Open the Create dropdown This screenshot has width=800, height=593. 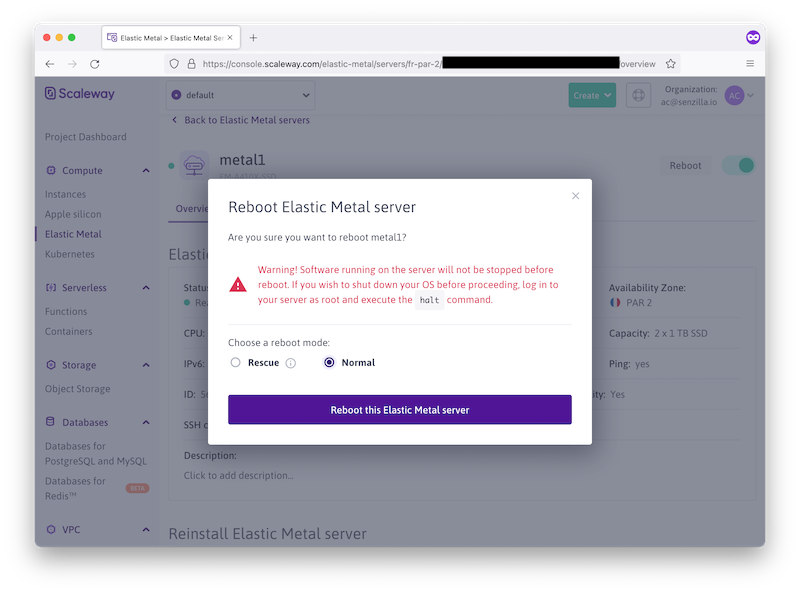pos(592,95)
